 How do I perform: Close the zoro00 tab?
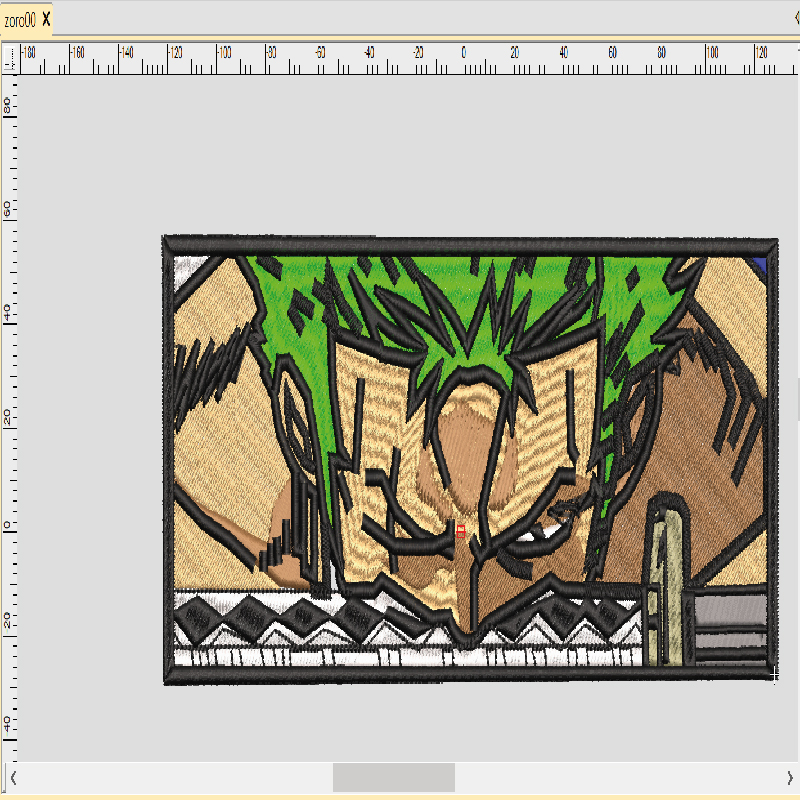click(x=46, y=20)
